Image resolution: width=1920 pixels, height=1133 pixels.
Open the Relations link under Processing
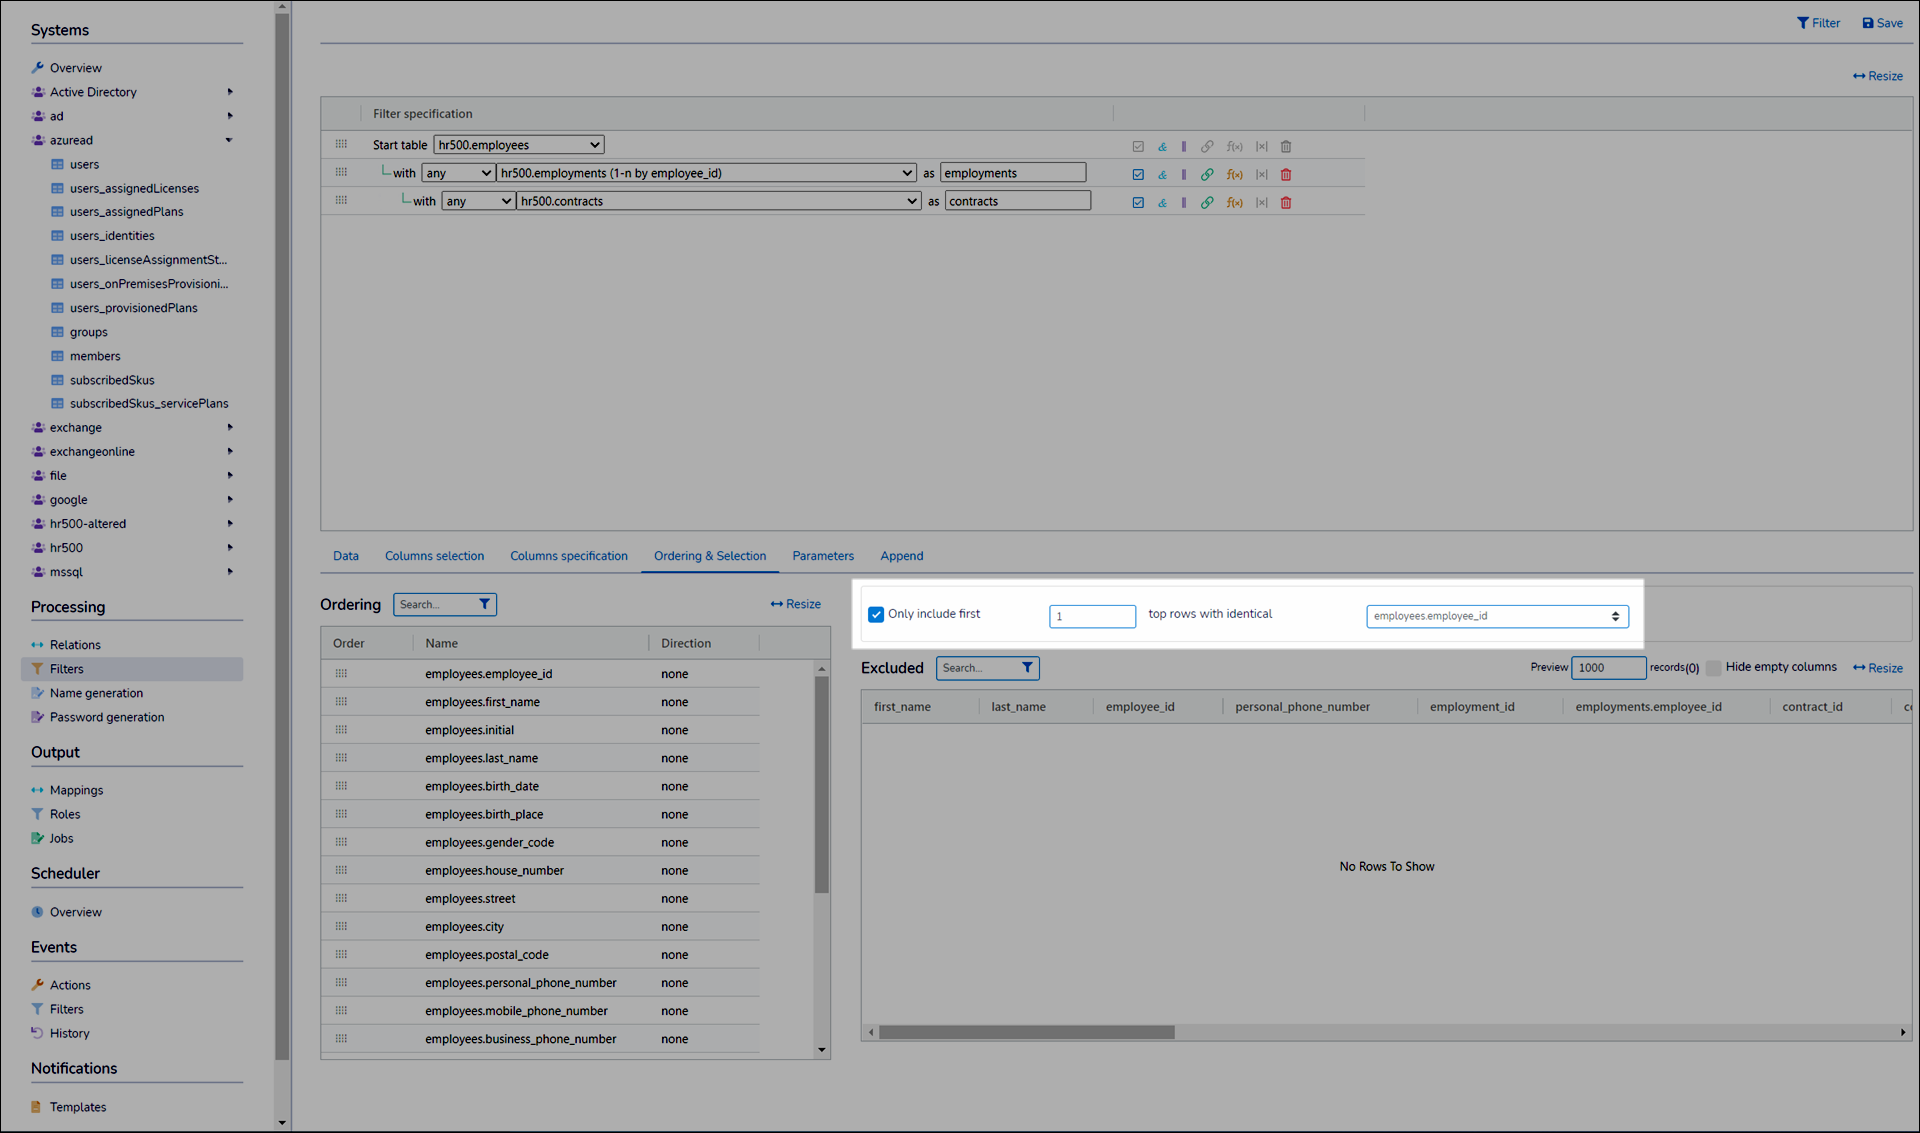tap(75, 645)
